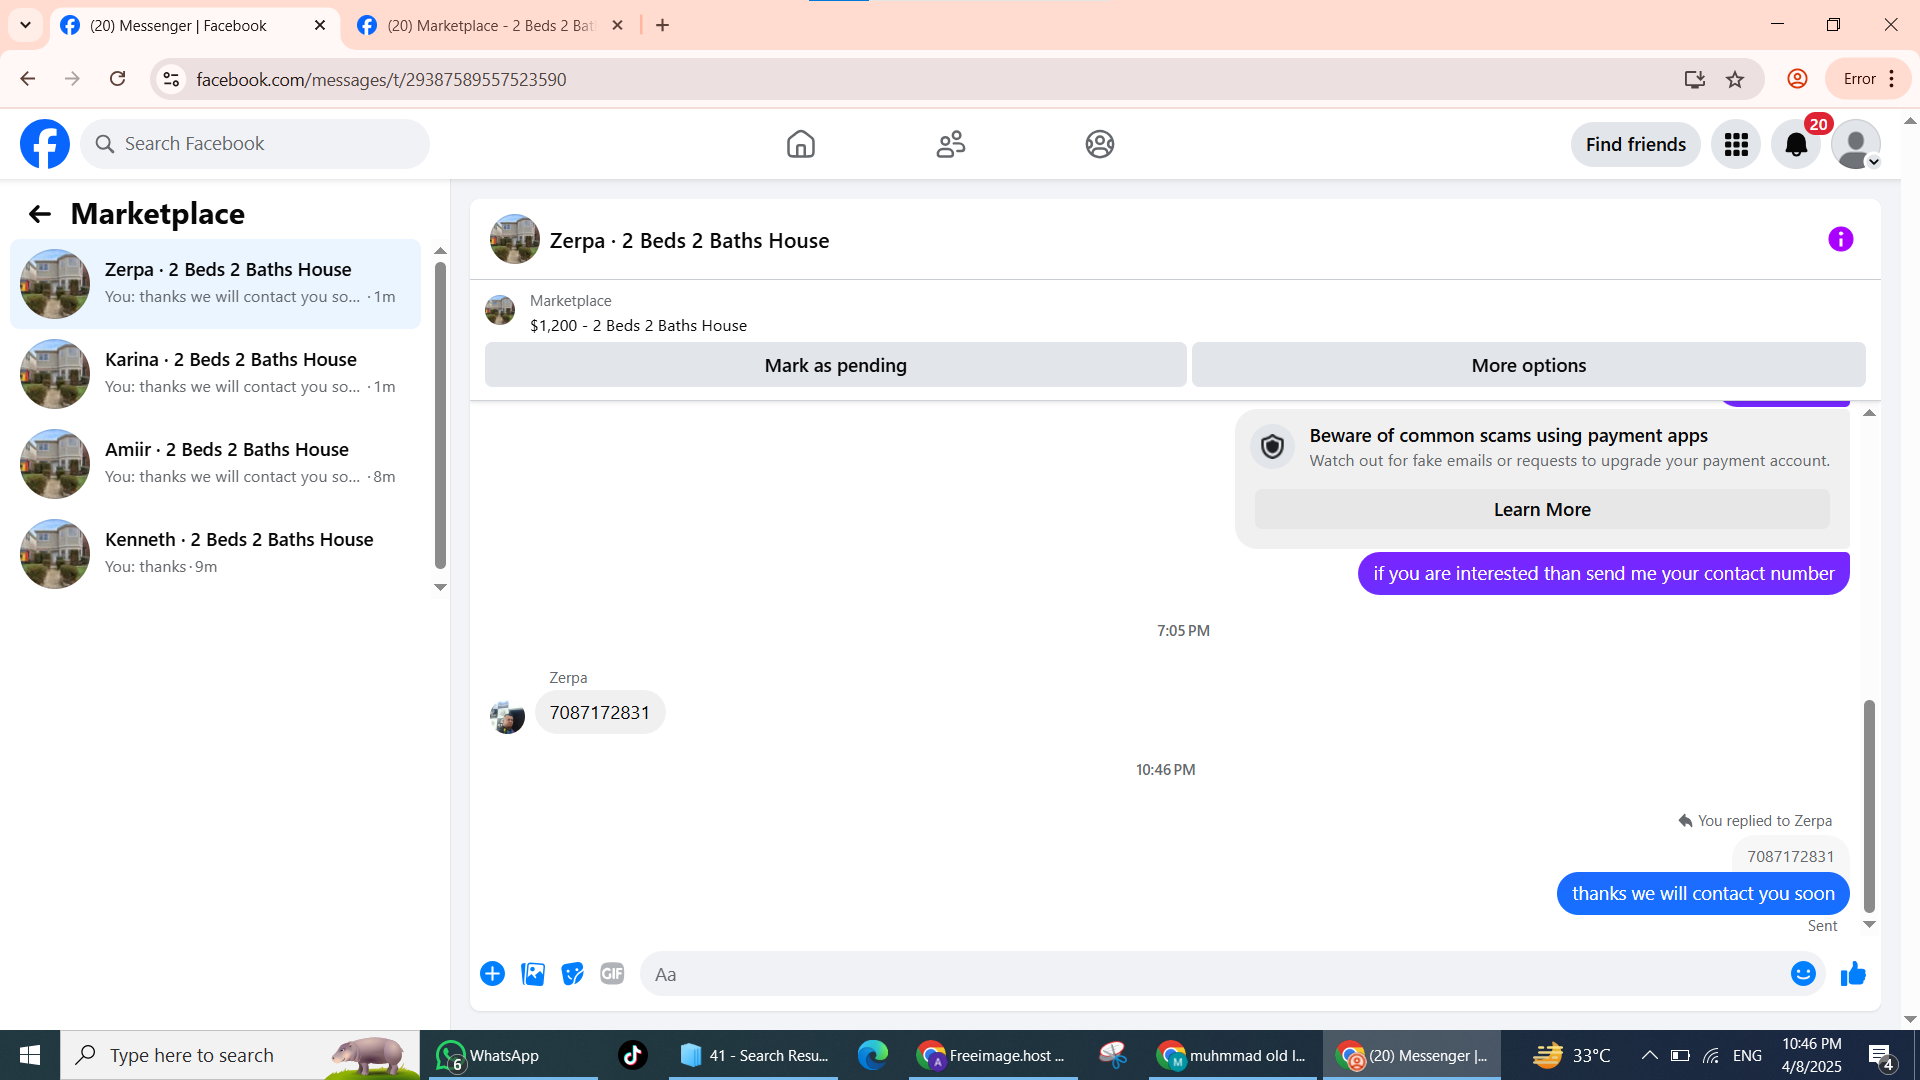1920x1080 pixels.
Task: Click Mark as pending button
Action: click(x=835, y=366)
